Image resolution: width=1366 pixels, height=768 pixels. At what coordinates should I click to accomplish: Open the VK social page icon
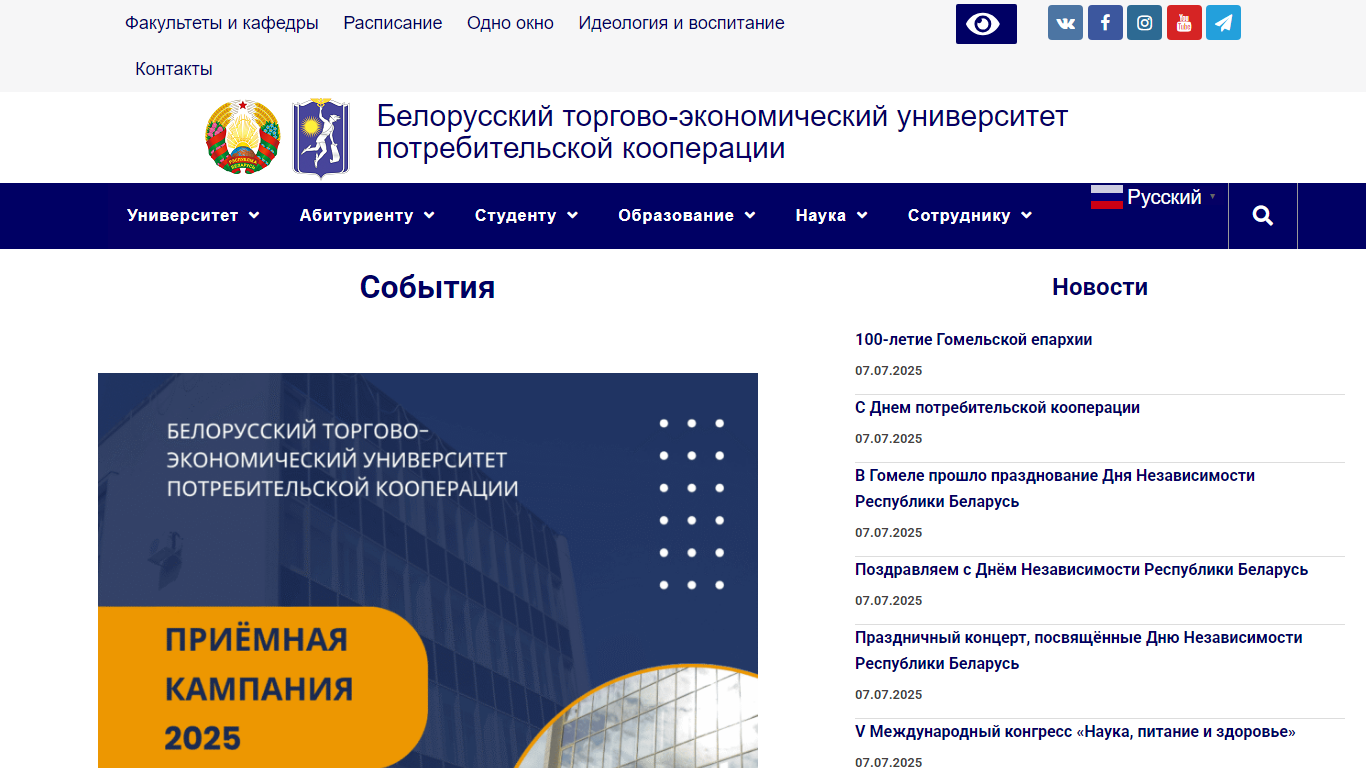pyautogui.click(x=1065, y=23)
